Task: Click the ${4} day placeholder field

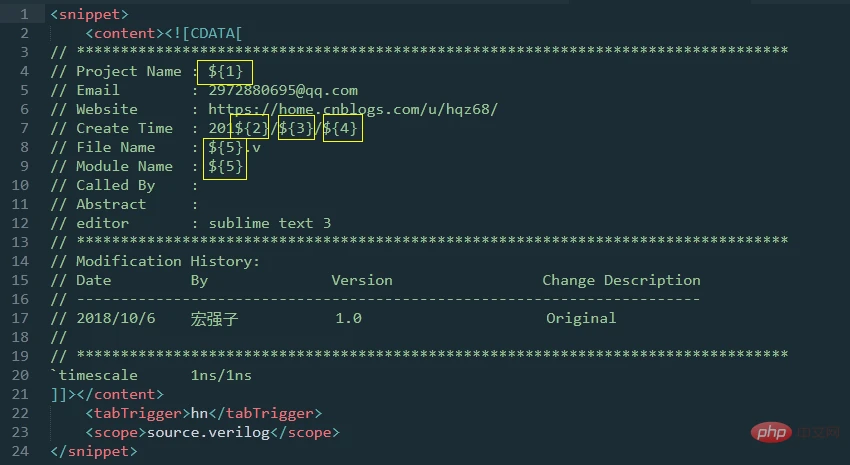Action: 339,128
